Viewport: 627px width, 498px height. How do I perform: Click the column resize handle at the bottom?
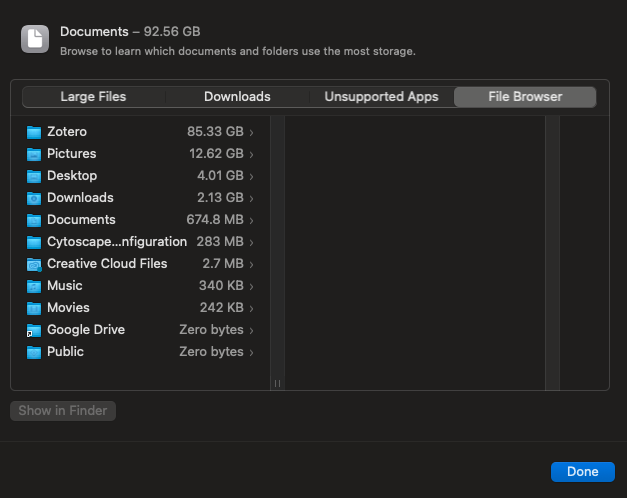278,384
